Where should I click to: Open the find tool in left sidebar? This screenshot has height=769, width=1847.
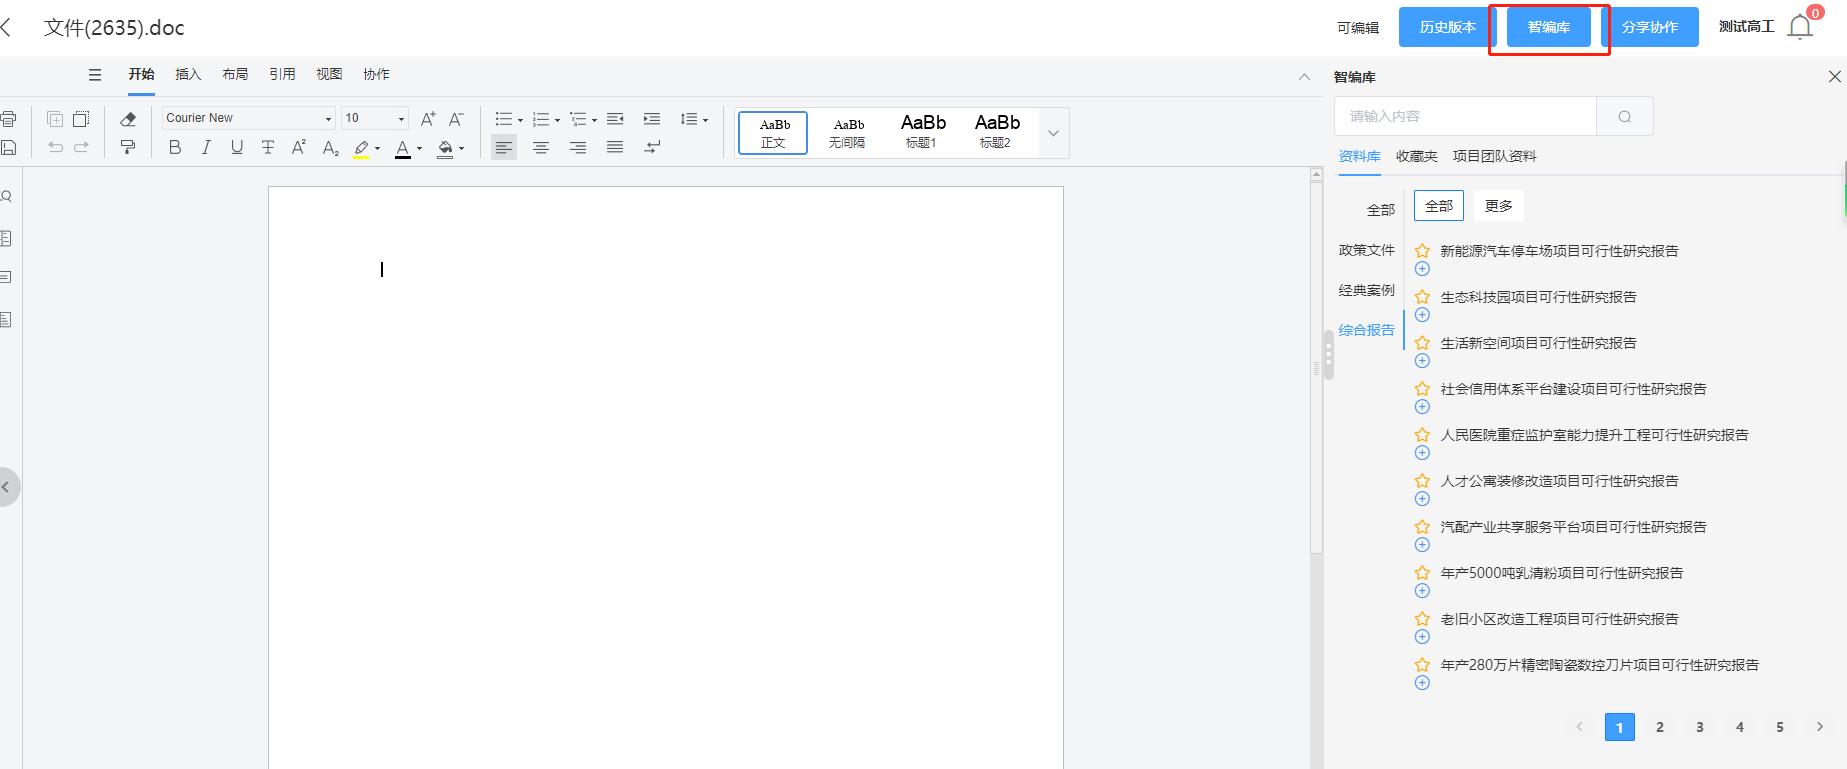pos(6,197)
